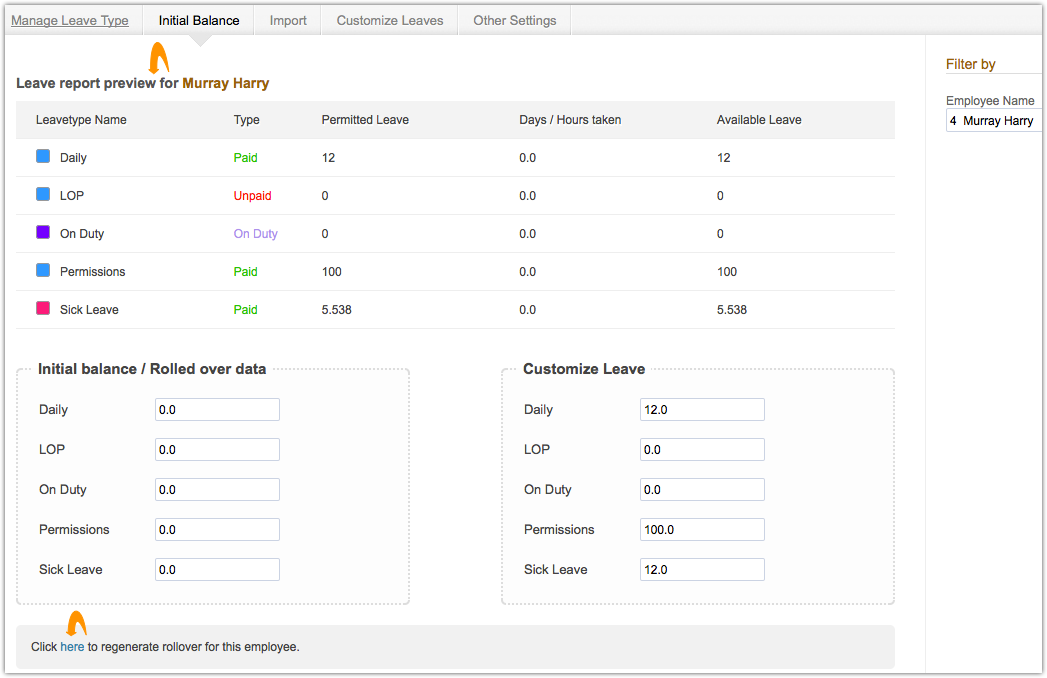This screenshot has width=1047, height=678.
Task: Click the 'here' link to regenerate rollover
Action: click(x=72, y=647)
